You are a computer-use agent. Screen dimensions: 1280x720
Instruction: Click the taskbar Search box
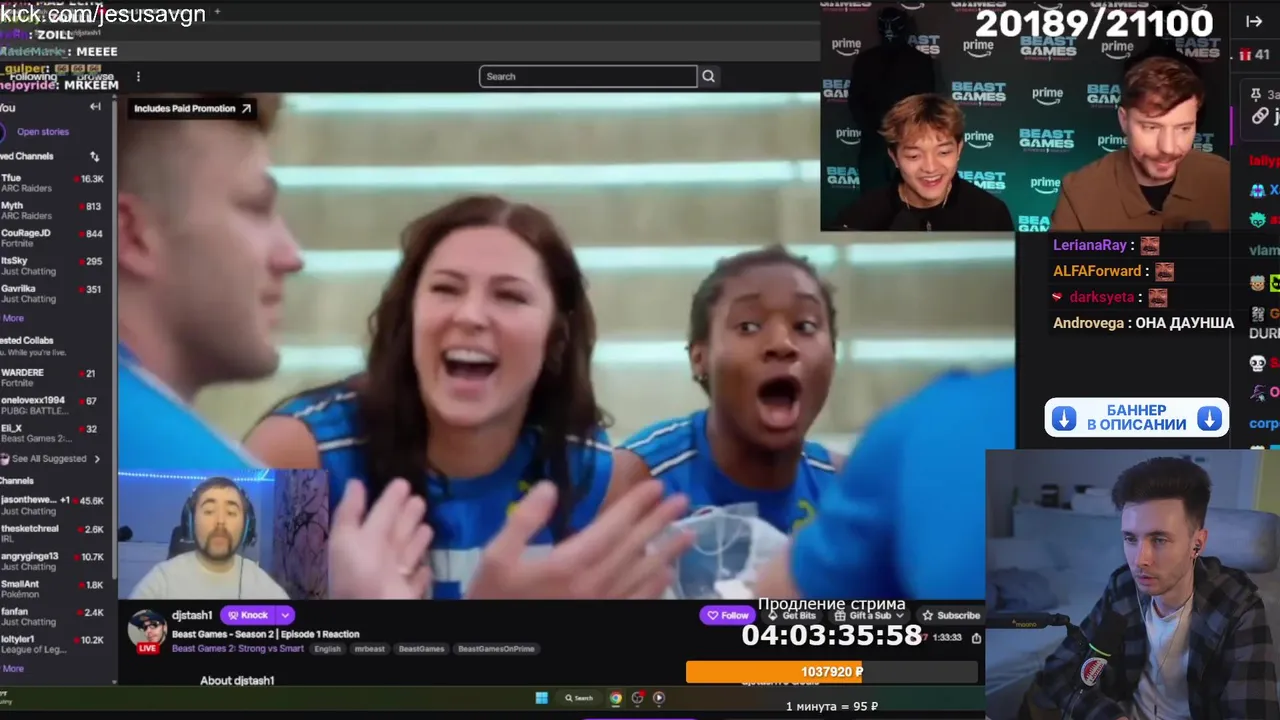point(579,698)
